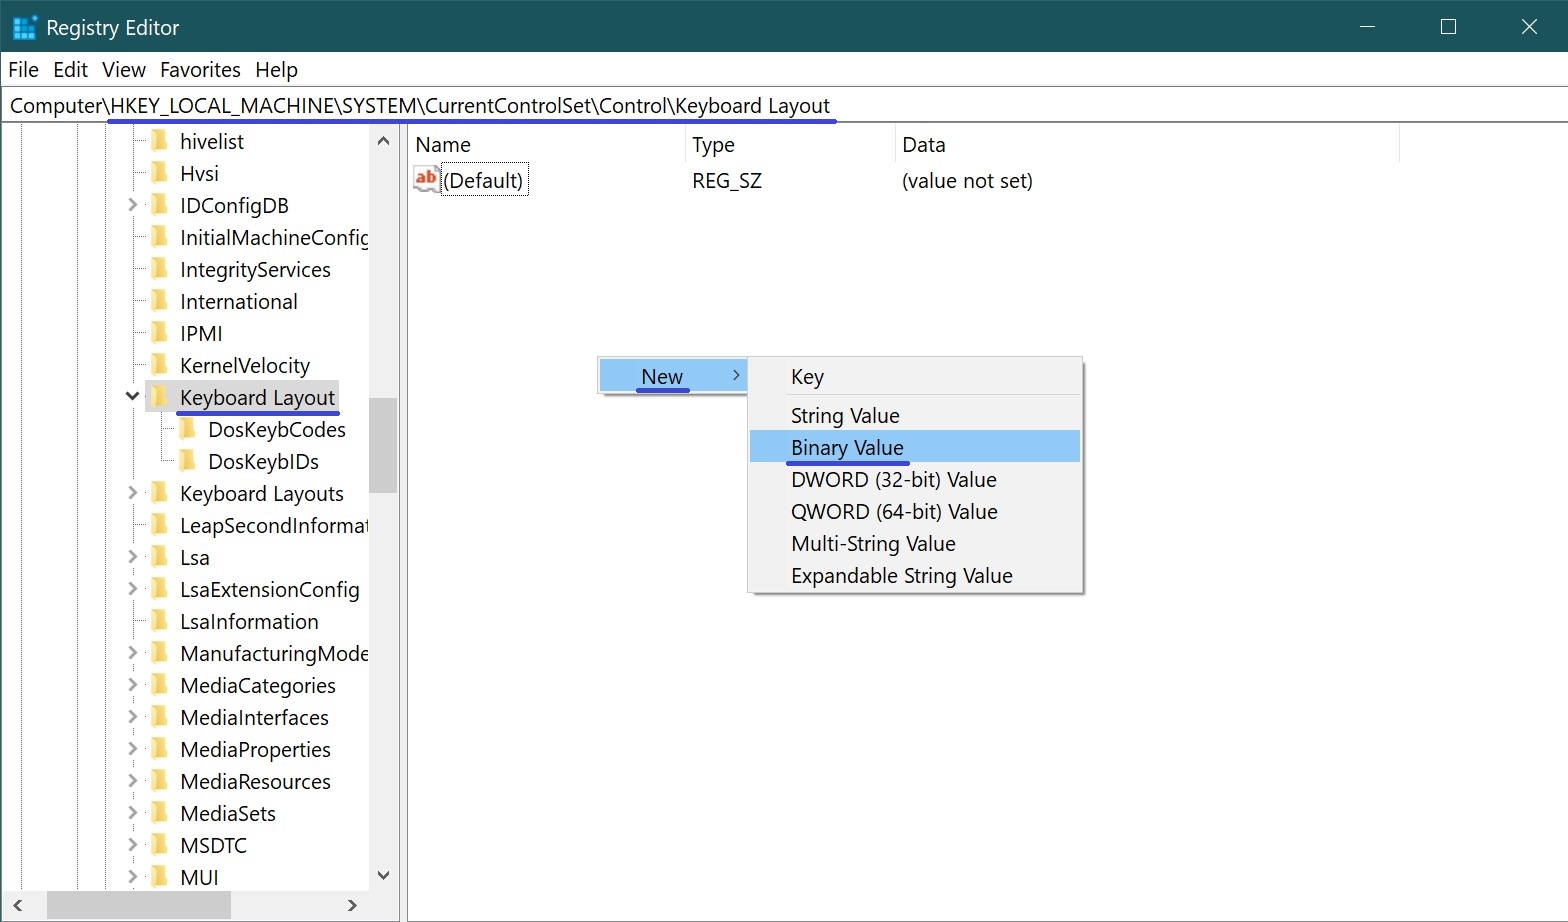Open the Edit menu
This screenshot has width=1568, height=922.
coord(70,69)
